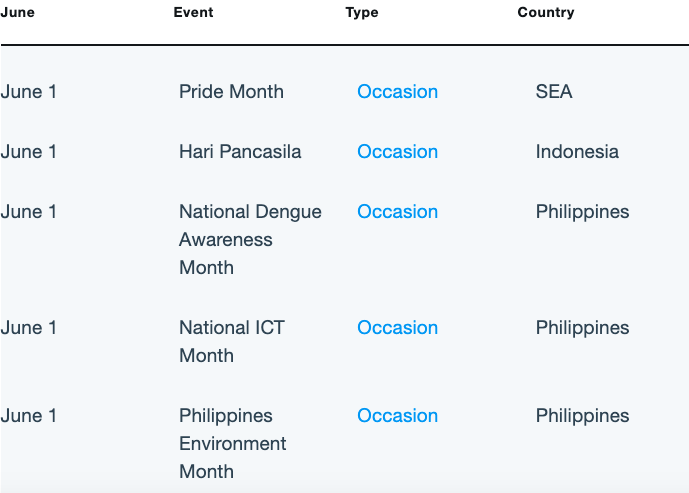Select June 1 date in Pride Month row

tap(29, 92)
